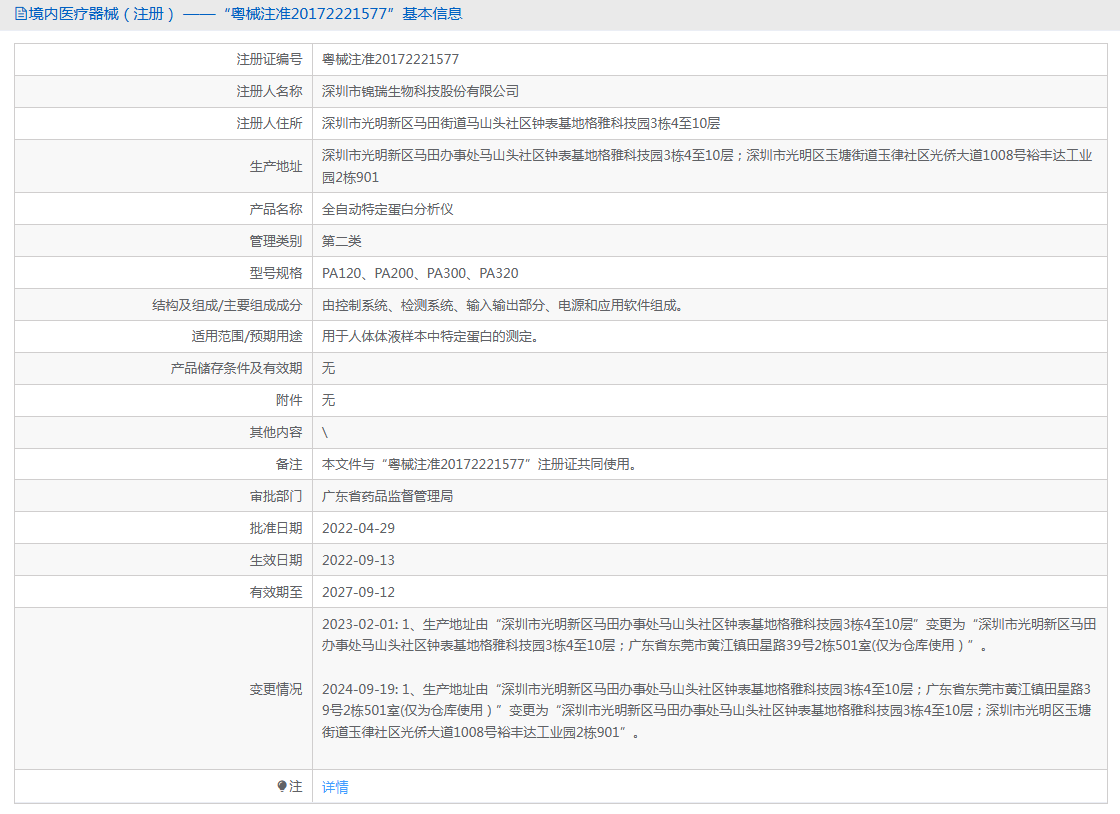
Task: Click the 管理类别 label
Action: (276, 241)
